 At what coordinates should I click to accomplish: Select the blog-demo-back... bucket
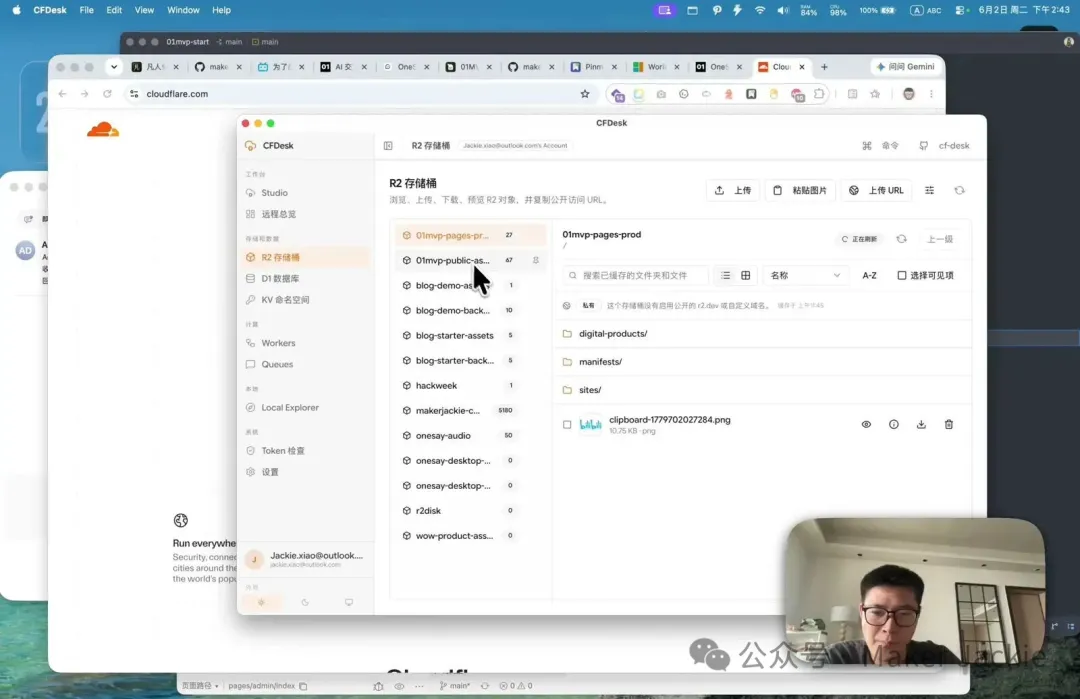coord(470,311)
